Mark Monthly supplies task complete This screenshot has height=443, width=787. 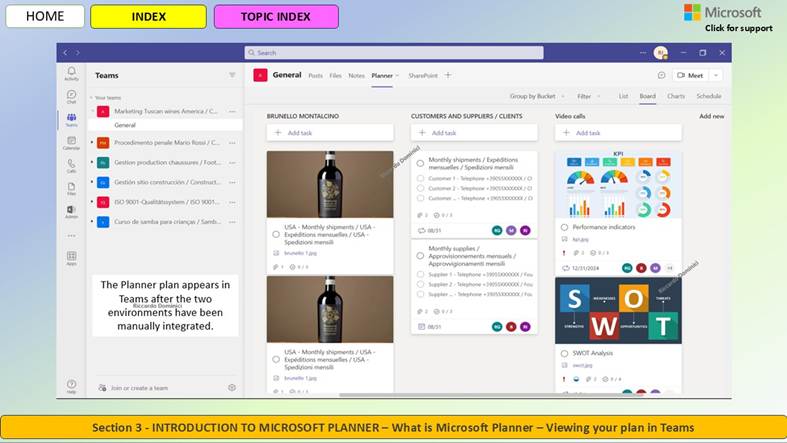420,256
